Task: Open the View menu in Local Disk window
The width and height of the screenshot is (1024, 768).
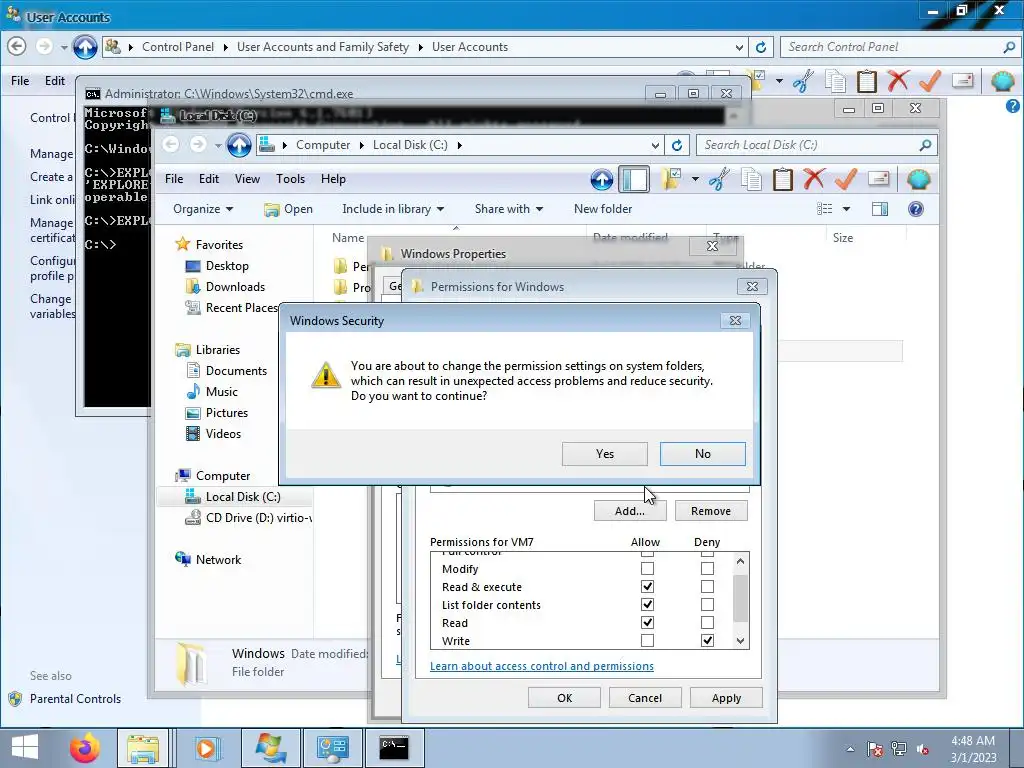Action: pyautogui.click(x=248, y=179)
